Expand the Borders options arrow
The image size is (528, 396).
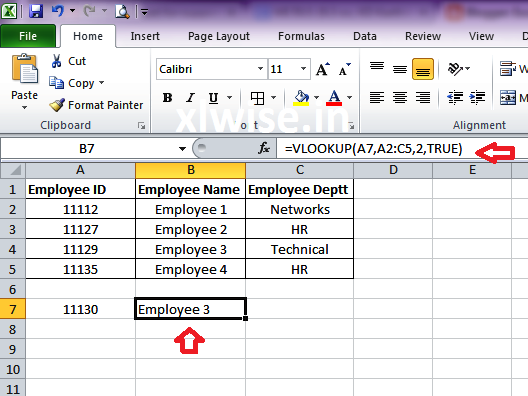pos(273,98)
